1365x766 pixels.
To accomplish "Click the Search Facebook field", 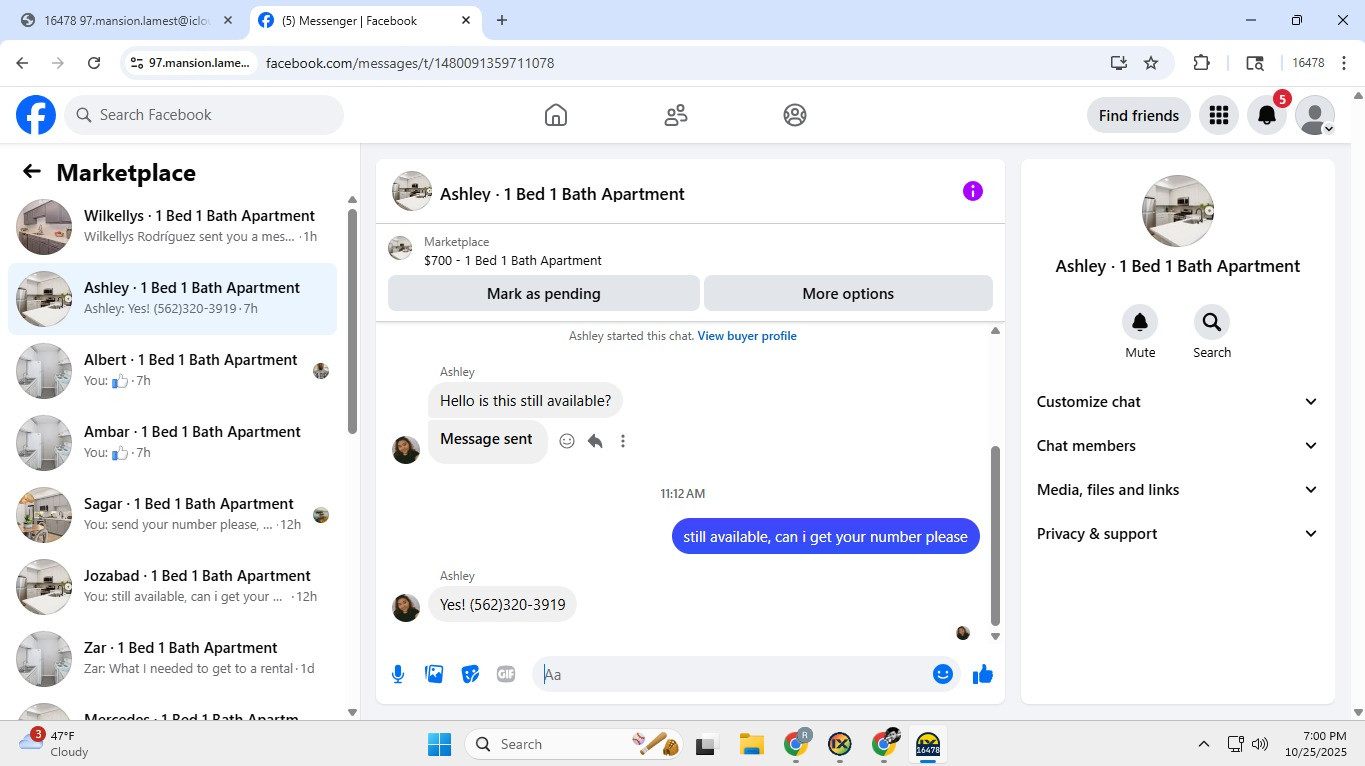I will pyautogui.click(x=204, y=115).
